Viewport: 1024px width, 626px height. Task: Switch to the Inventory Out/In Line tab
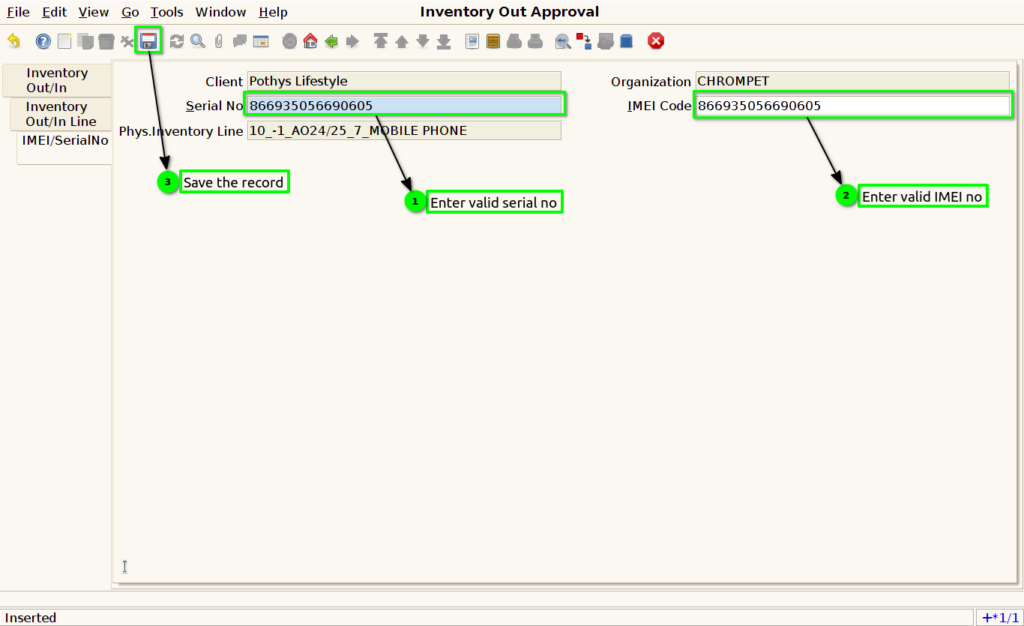[61, 114]
